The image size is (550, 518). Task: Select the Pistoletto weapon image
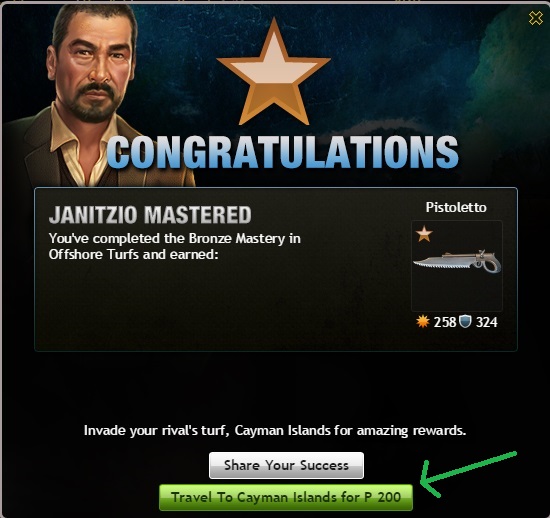coord(457,263)
